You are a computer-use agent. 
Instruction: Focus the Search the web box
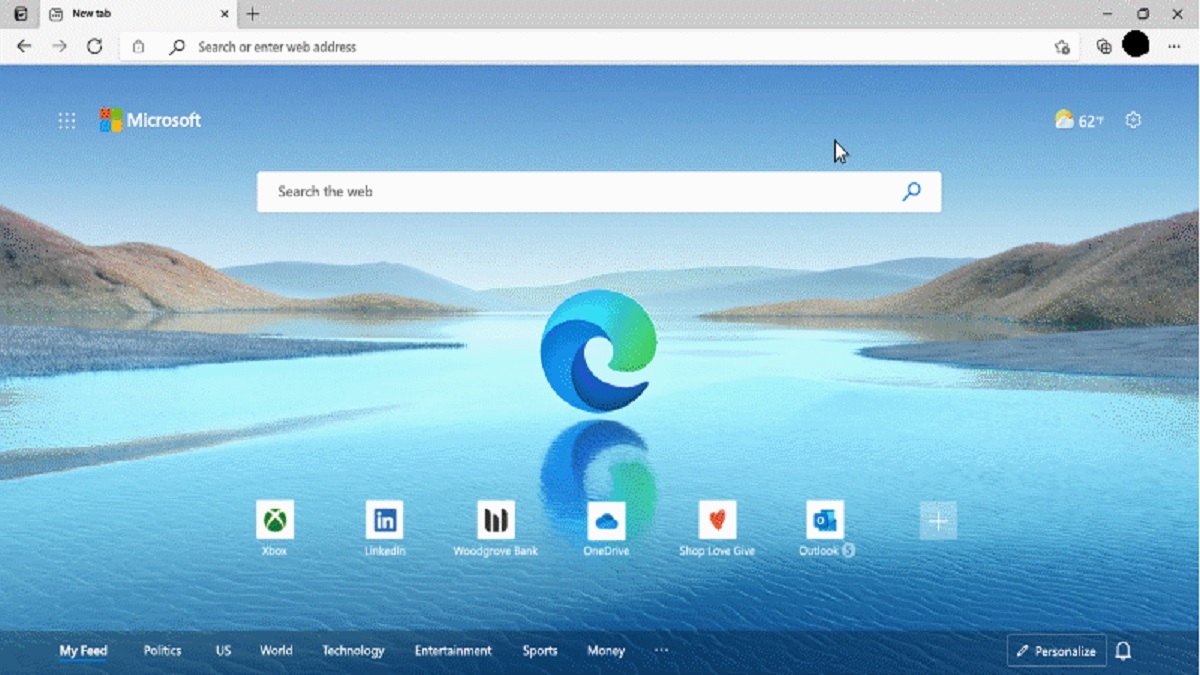click(x=599, y=191)
